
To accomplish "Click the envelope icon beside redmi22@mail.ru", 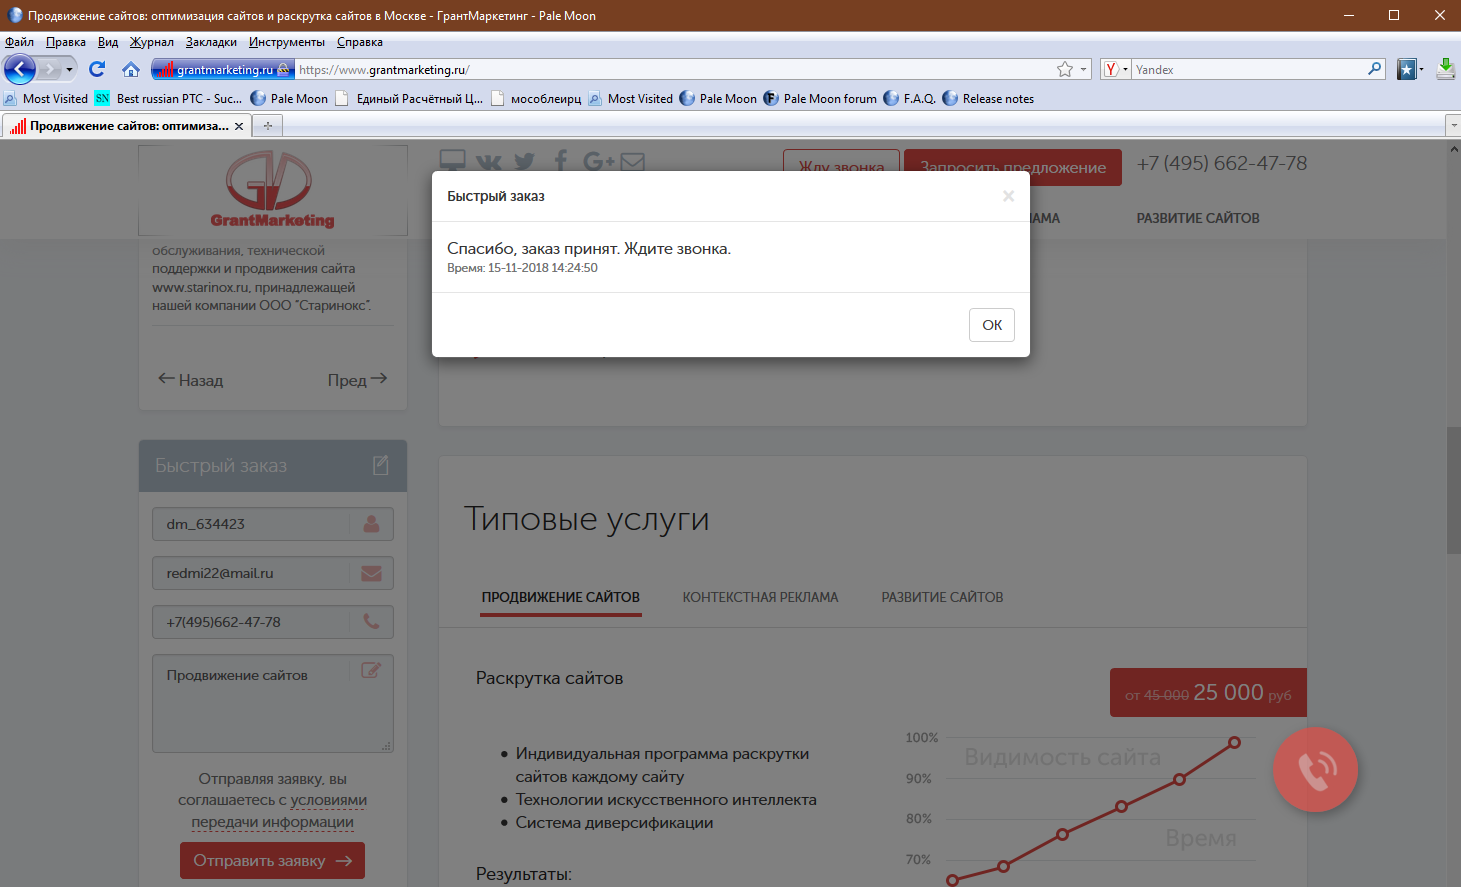I will 371,573.
